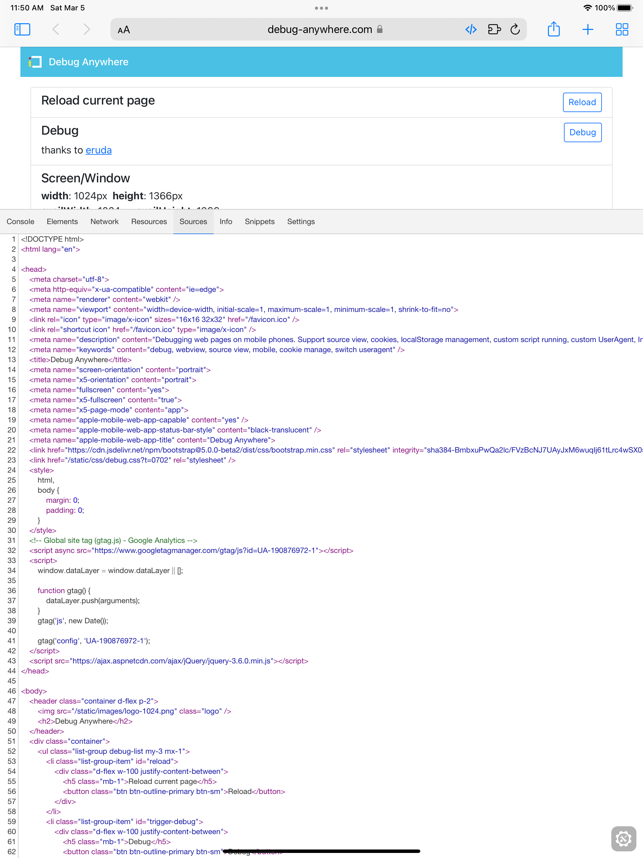The image size is (643, 858).
Task: Open the Snippets tab
Action: tap(259, 222)
